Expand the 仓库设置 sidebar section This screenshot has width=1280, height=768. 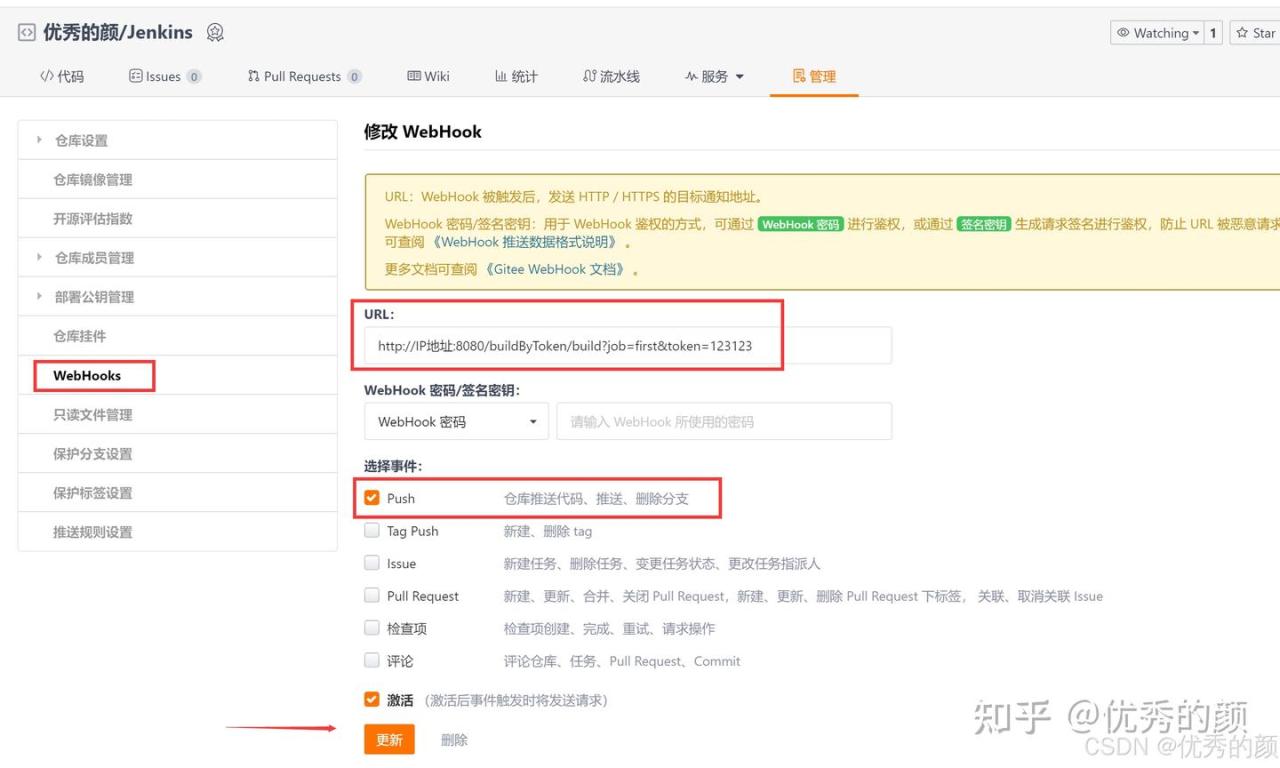[40, 141]
